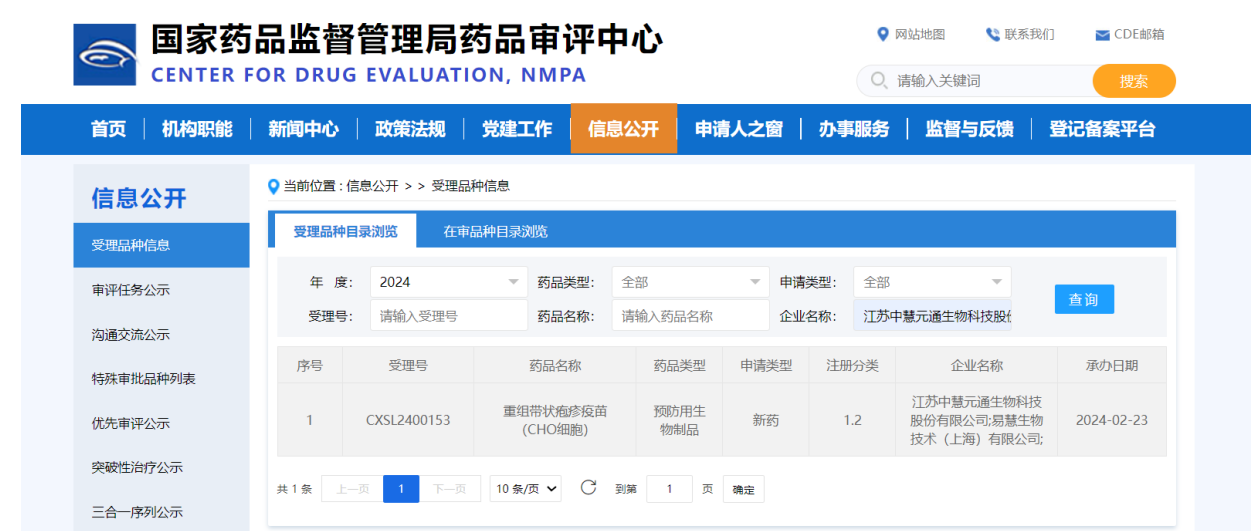Screen dimensions: 1257x531
Task: Click the 2024-02-23 承办日期 cell
Action: [1112, 420]
